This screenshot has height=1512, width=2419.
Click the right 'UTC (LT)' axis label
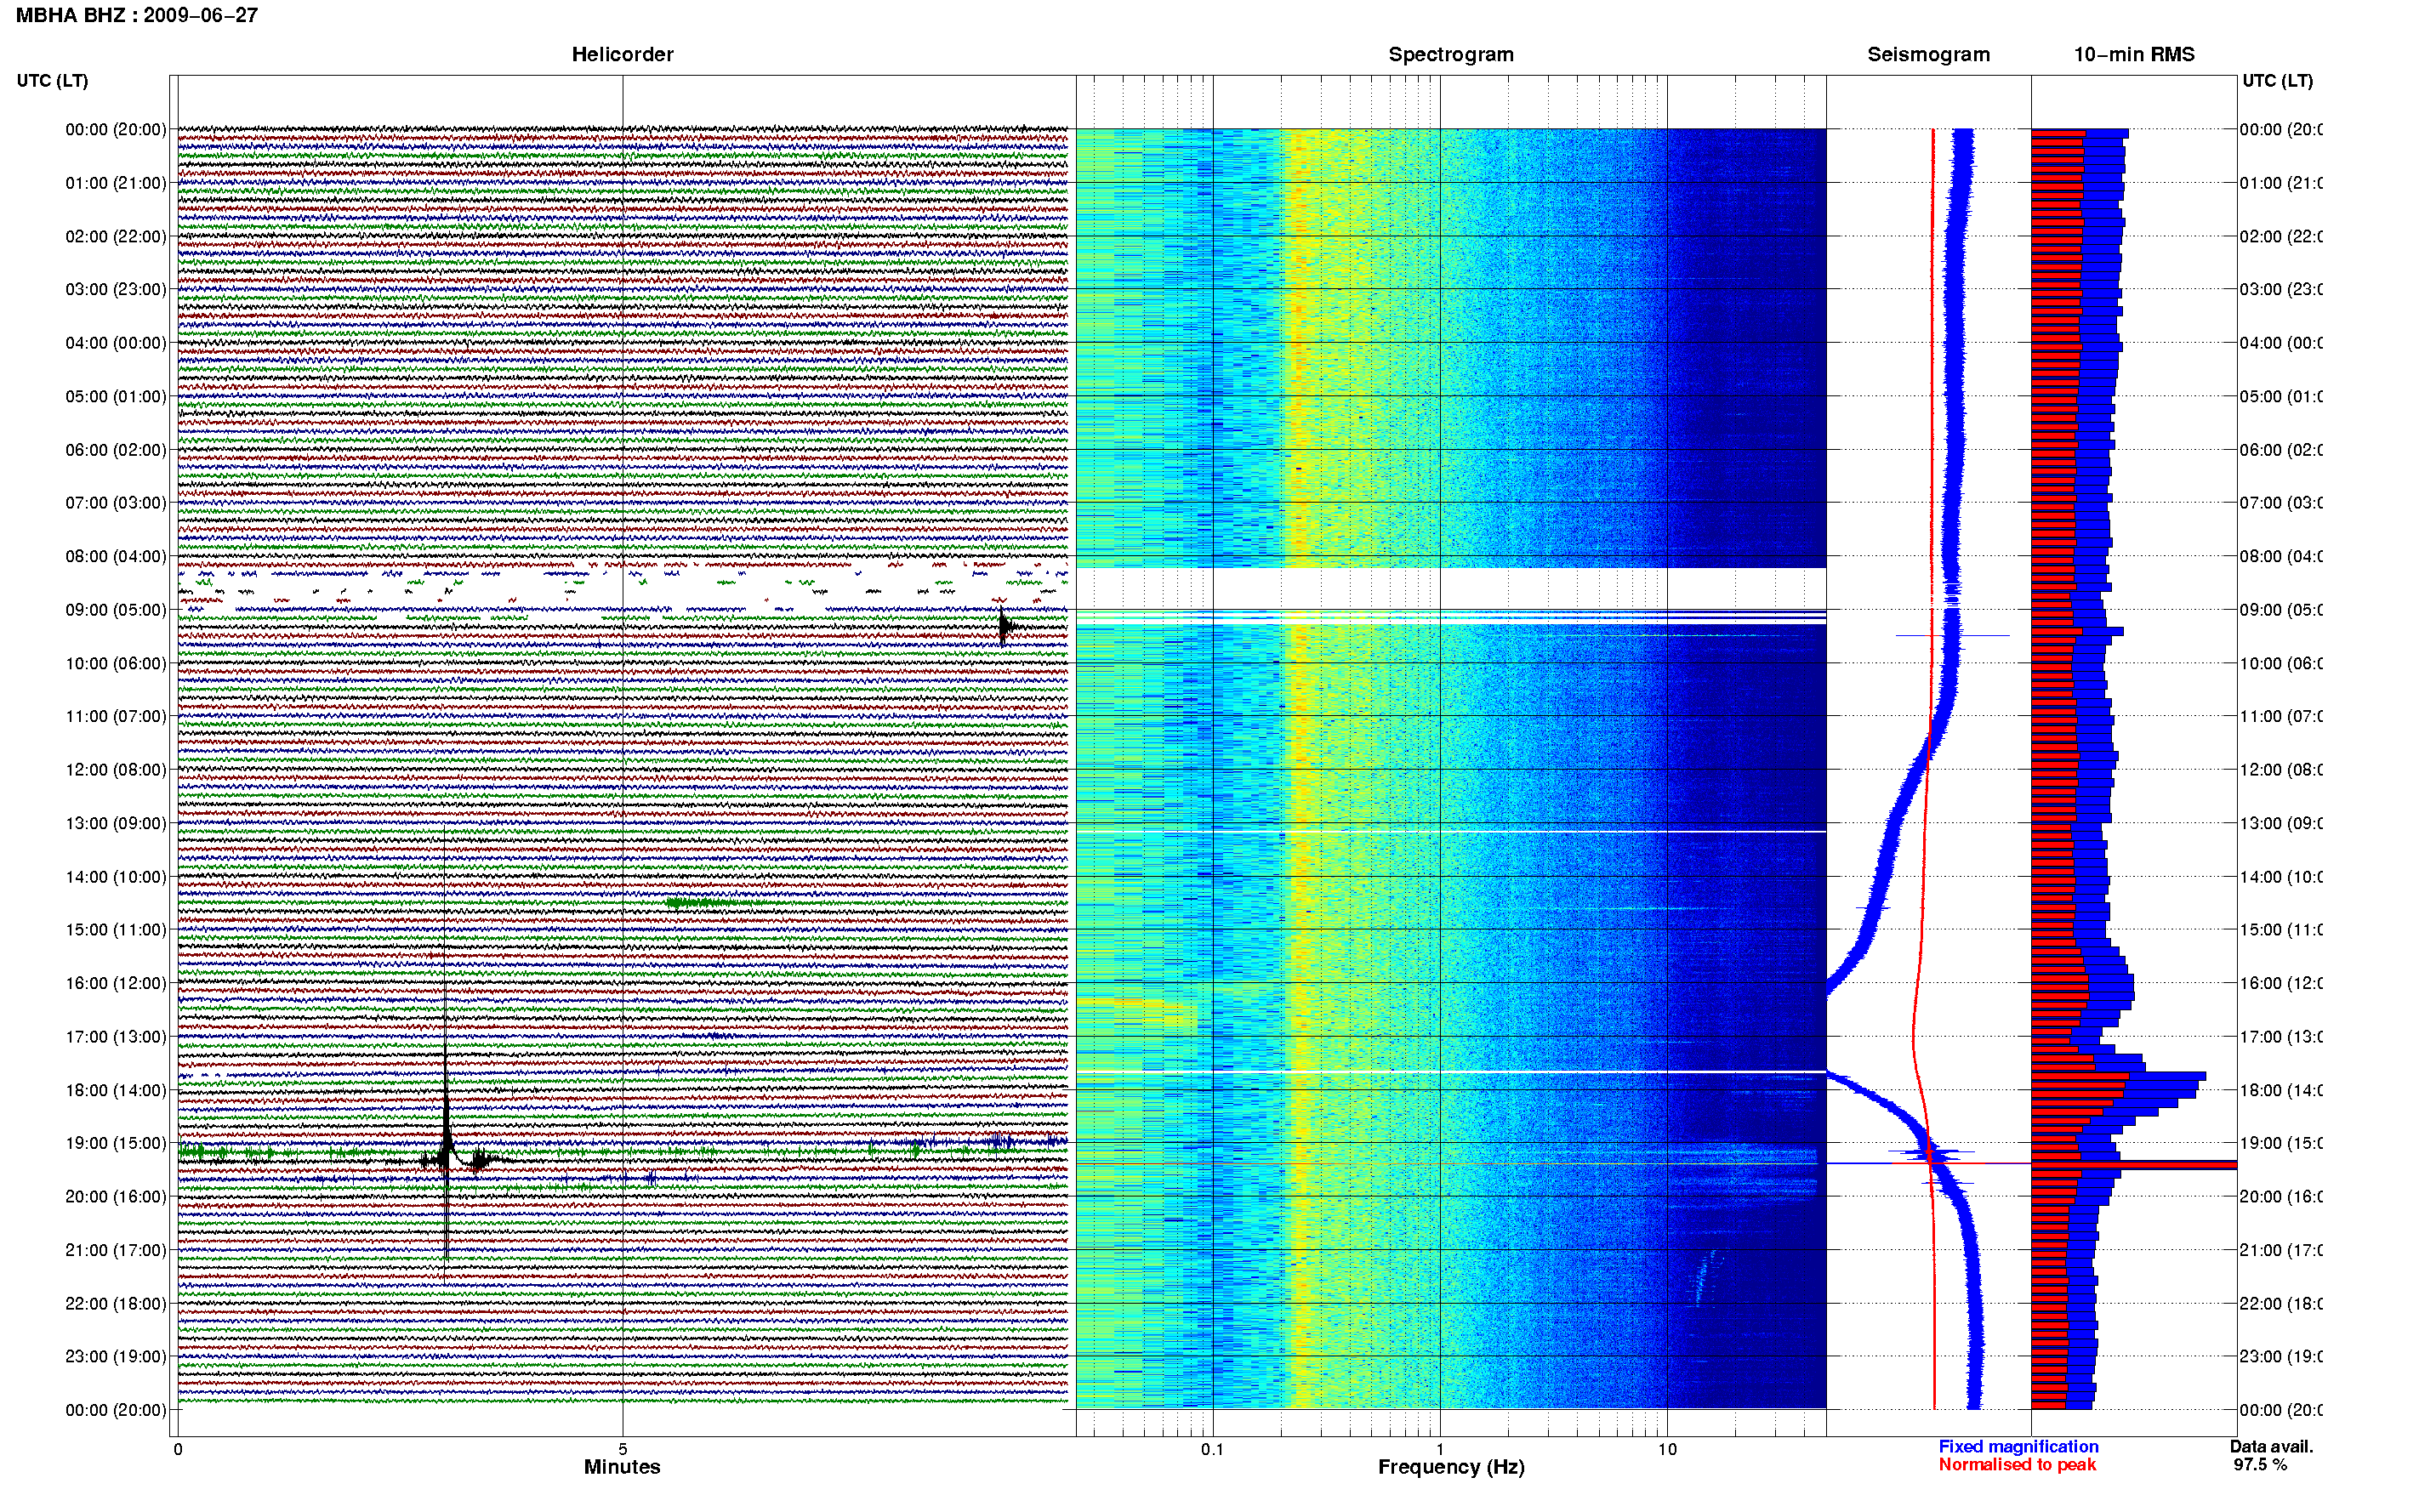[2277, 80]
